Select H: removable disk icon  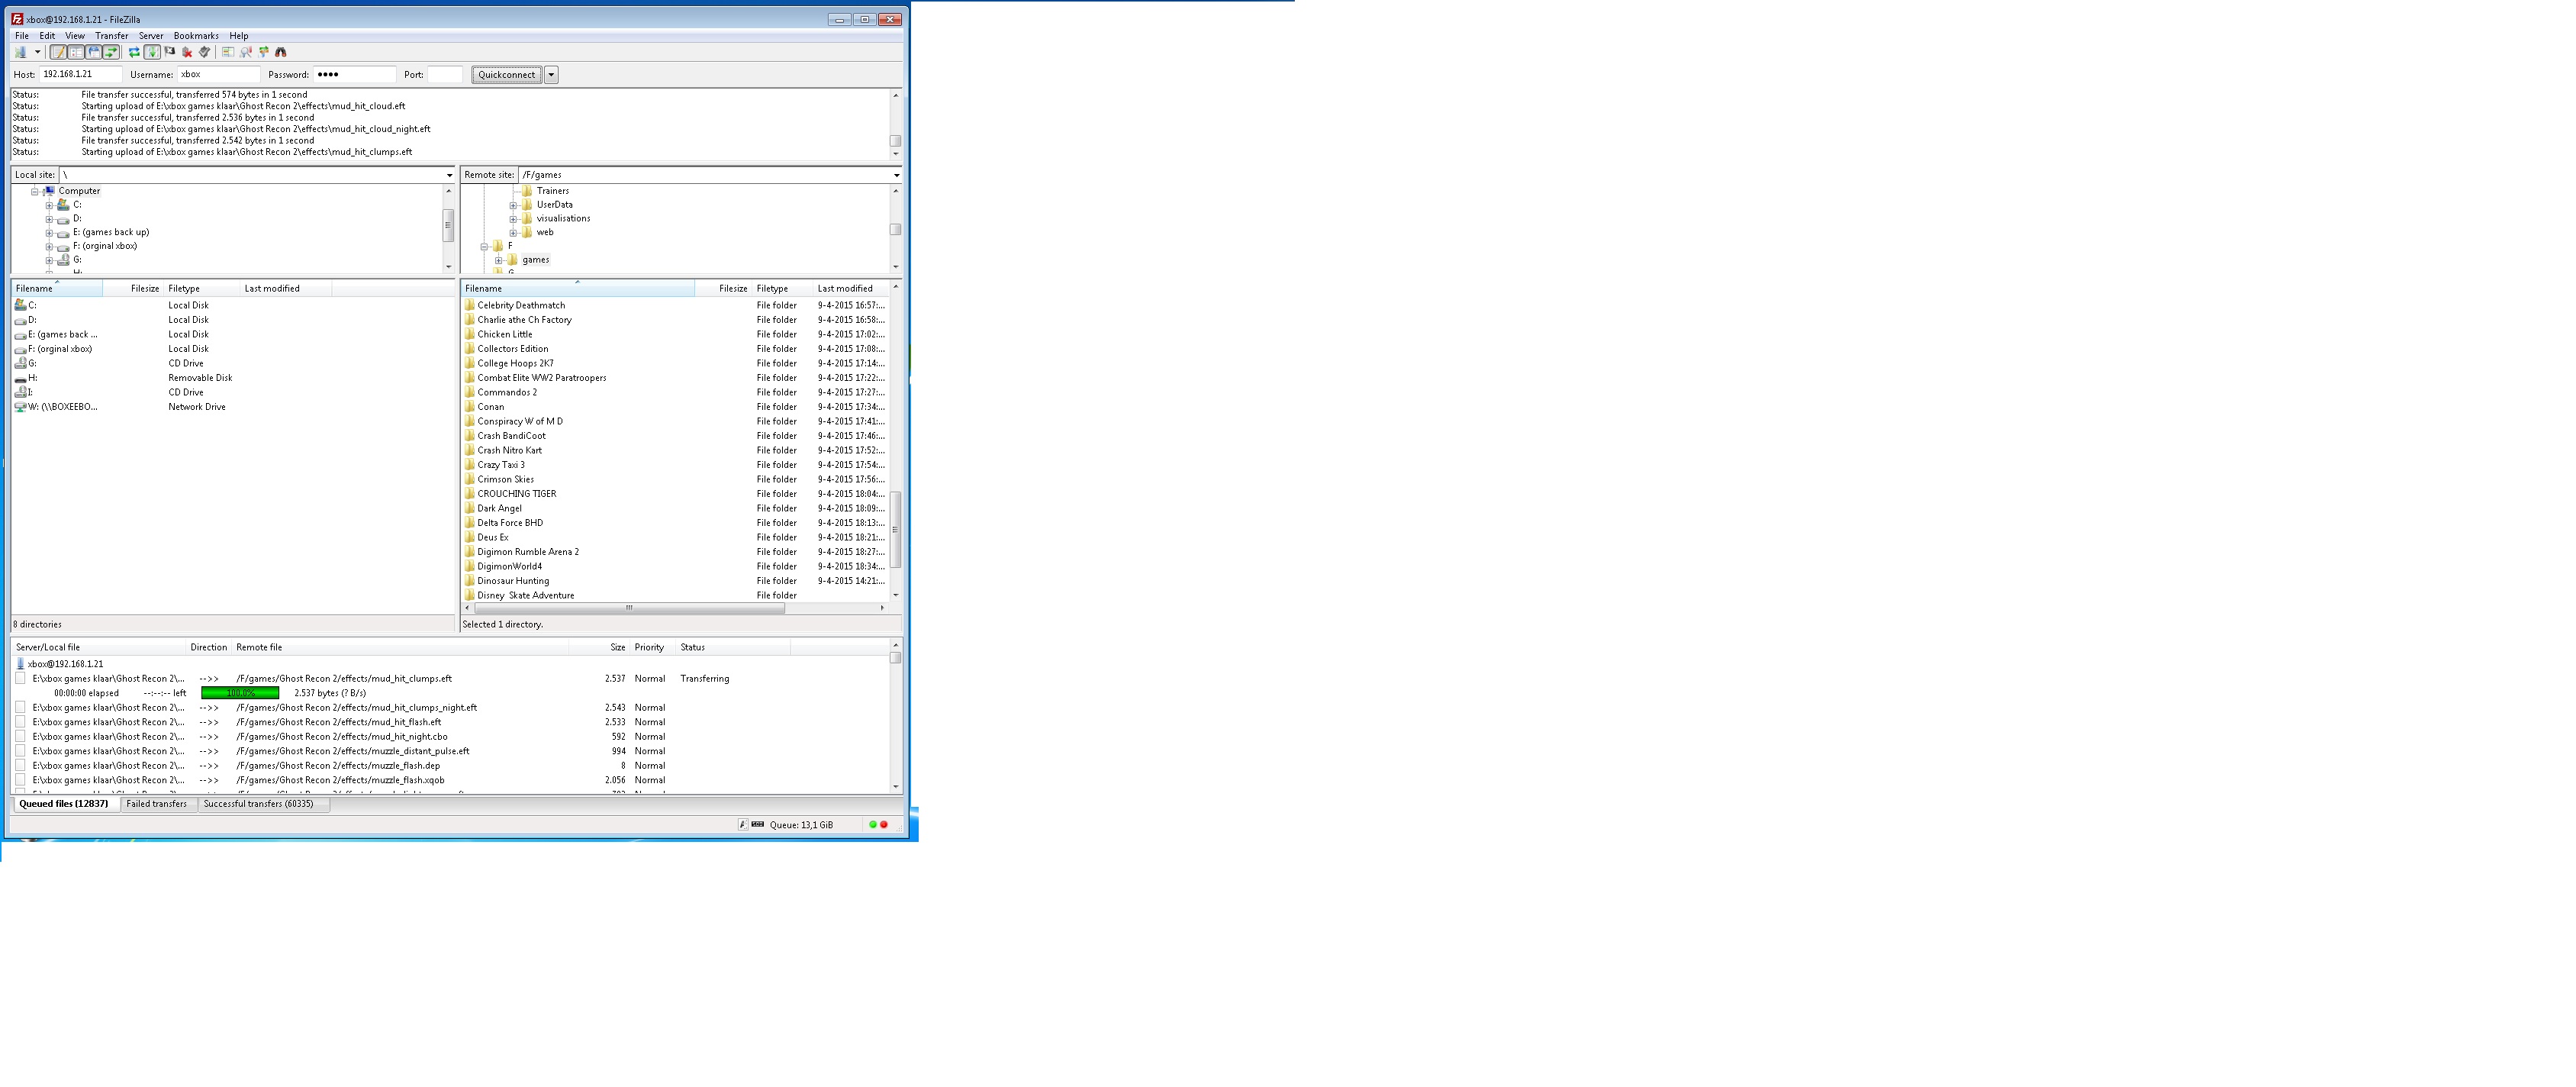20,379
